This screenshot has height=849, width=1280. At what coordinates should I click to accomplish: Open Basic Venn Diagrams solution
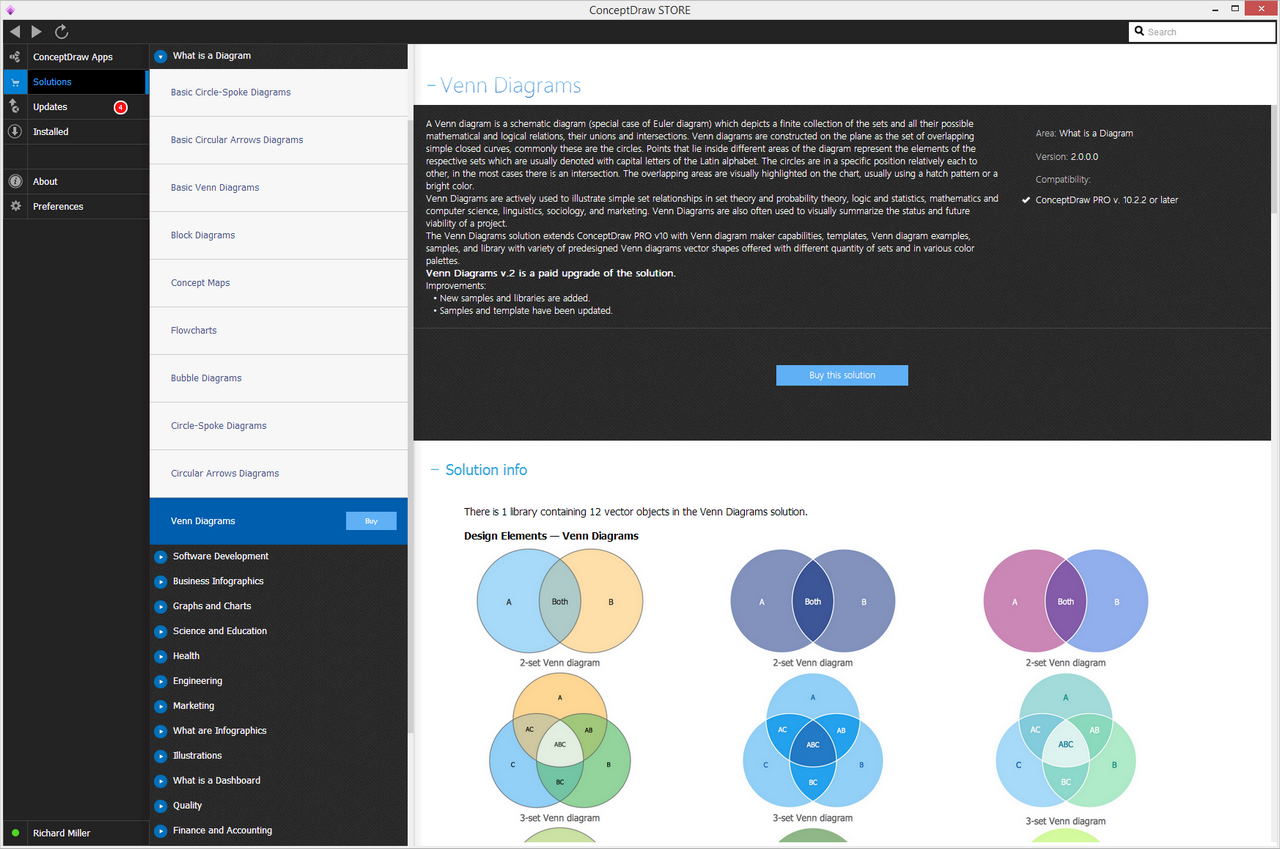[x=279, y=188]
